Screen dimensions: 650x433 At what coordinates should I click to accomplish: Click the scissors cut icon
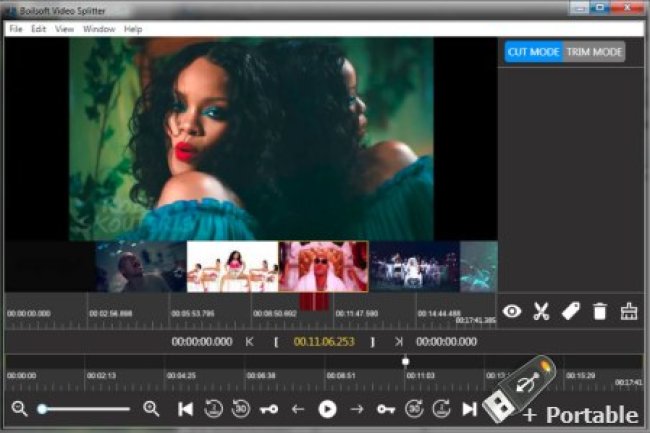(x=541, y=311)
